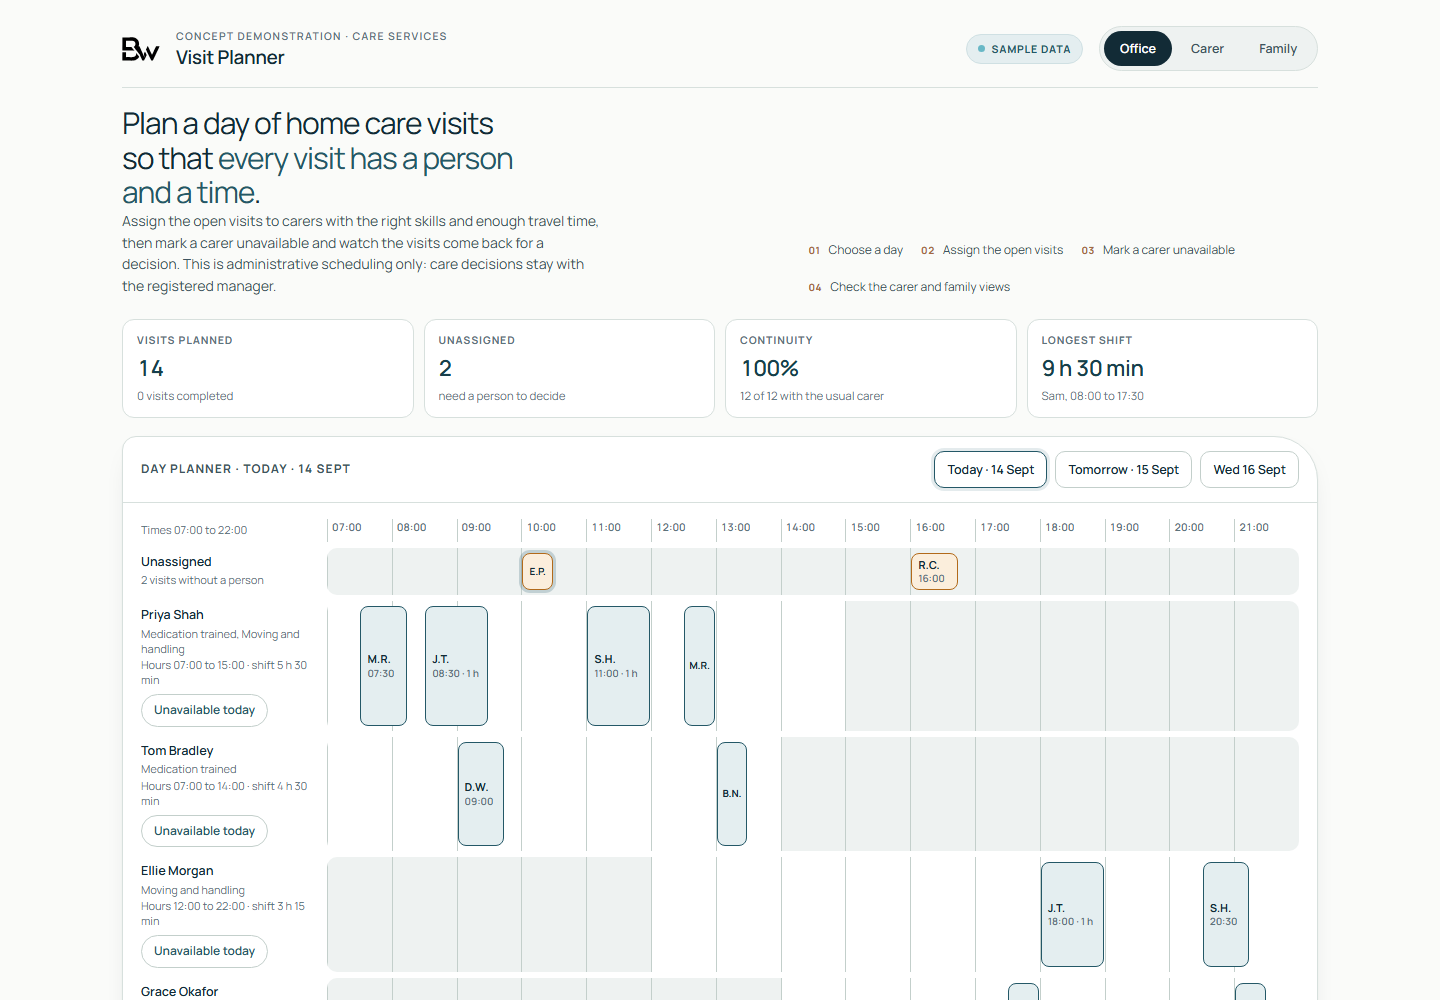1440x1000 pixels.
Task: Click the Priya Shah carer name
Action: click(x=172, y=615)
